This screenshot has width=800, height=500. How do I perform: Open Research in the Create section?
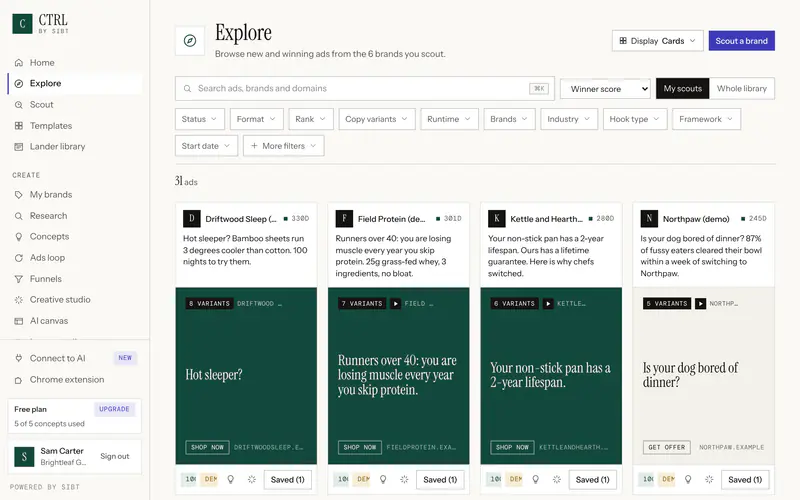pos(74,216)
